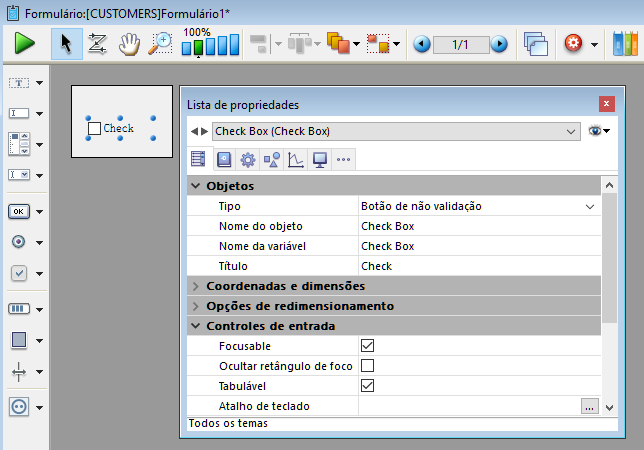Expand Opções de redimensionamento section
The image size is (644, 450).
[196, 306]
